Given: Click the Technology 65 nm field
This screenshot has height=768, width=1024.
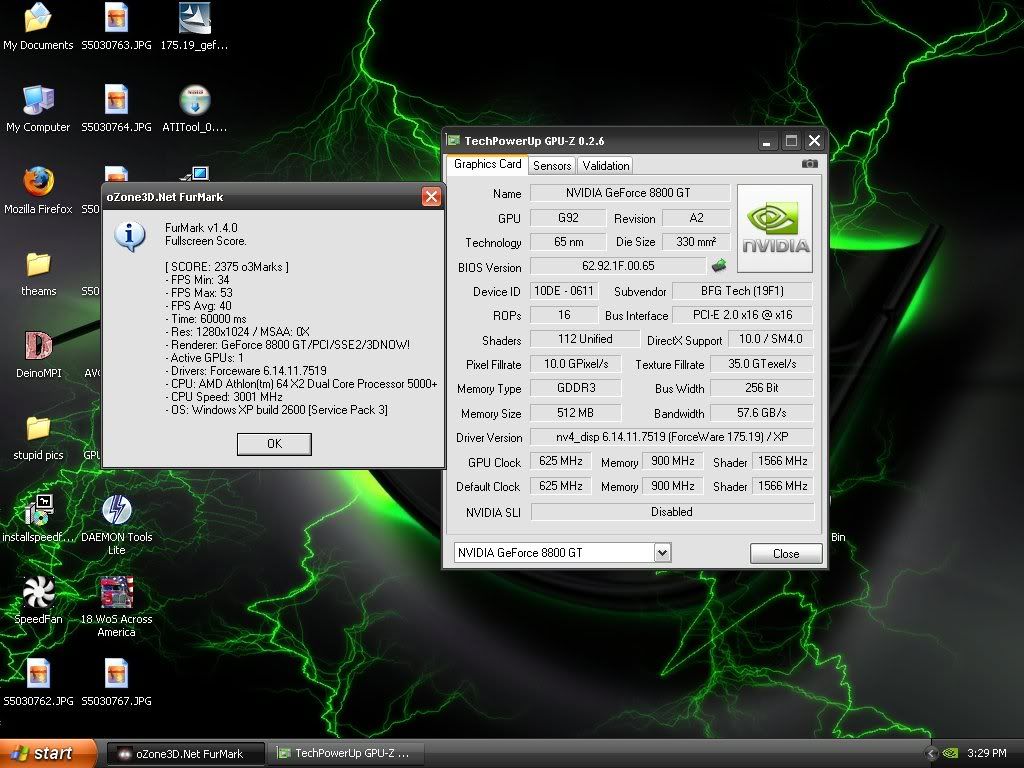Looking at the screenshot, I should pyautogui.click(x=568, y=242).
